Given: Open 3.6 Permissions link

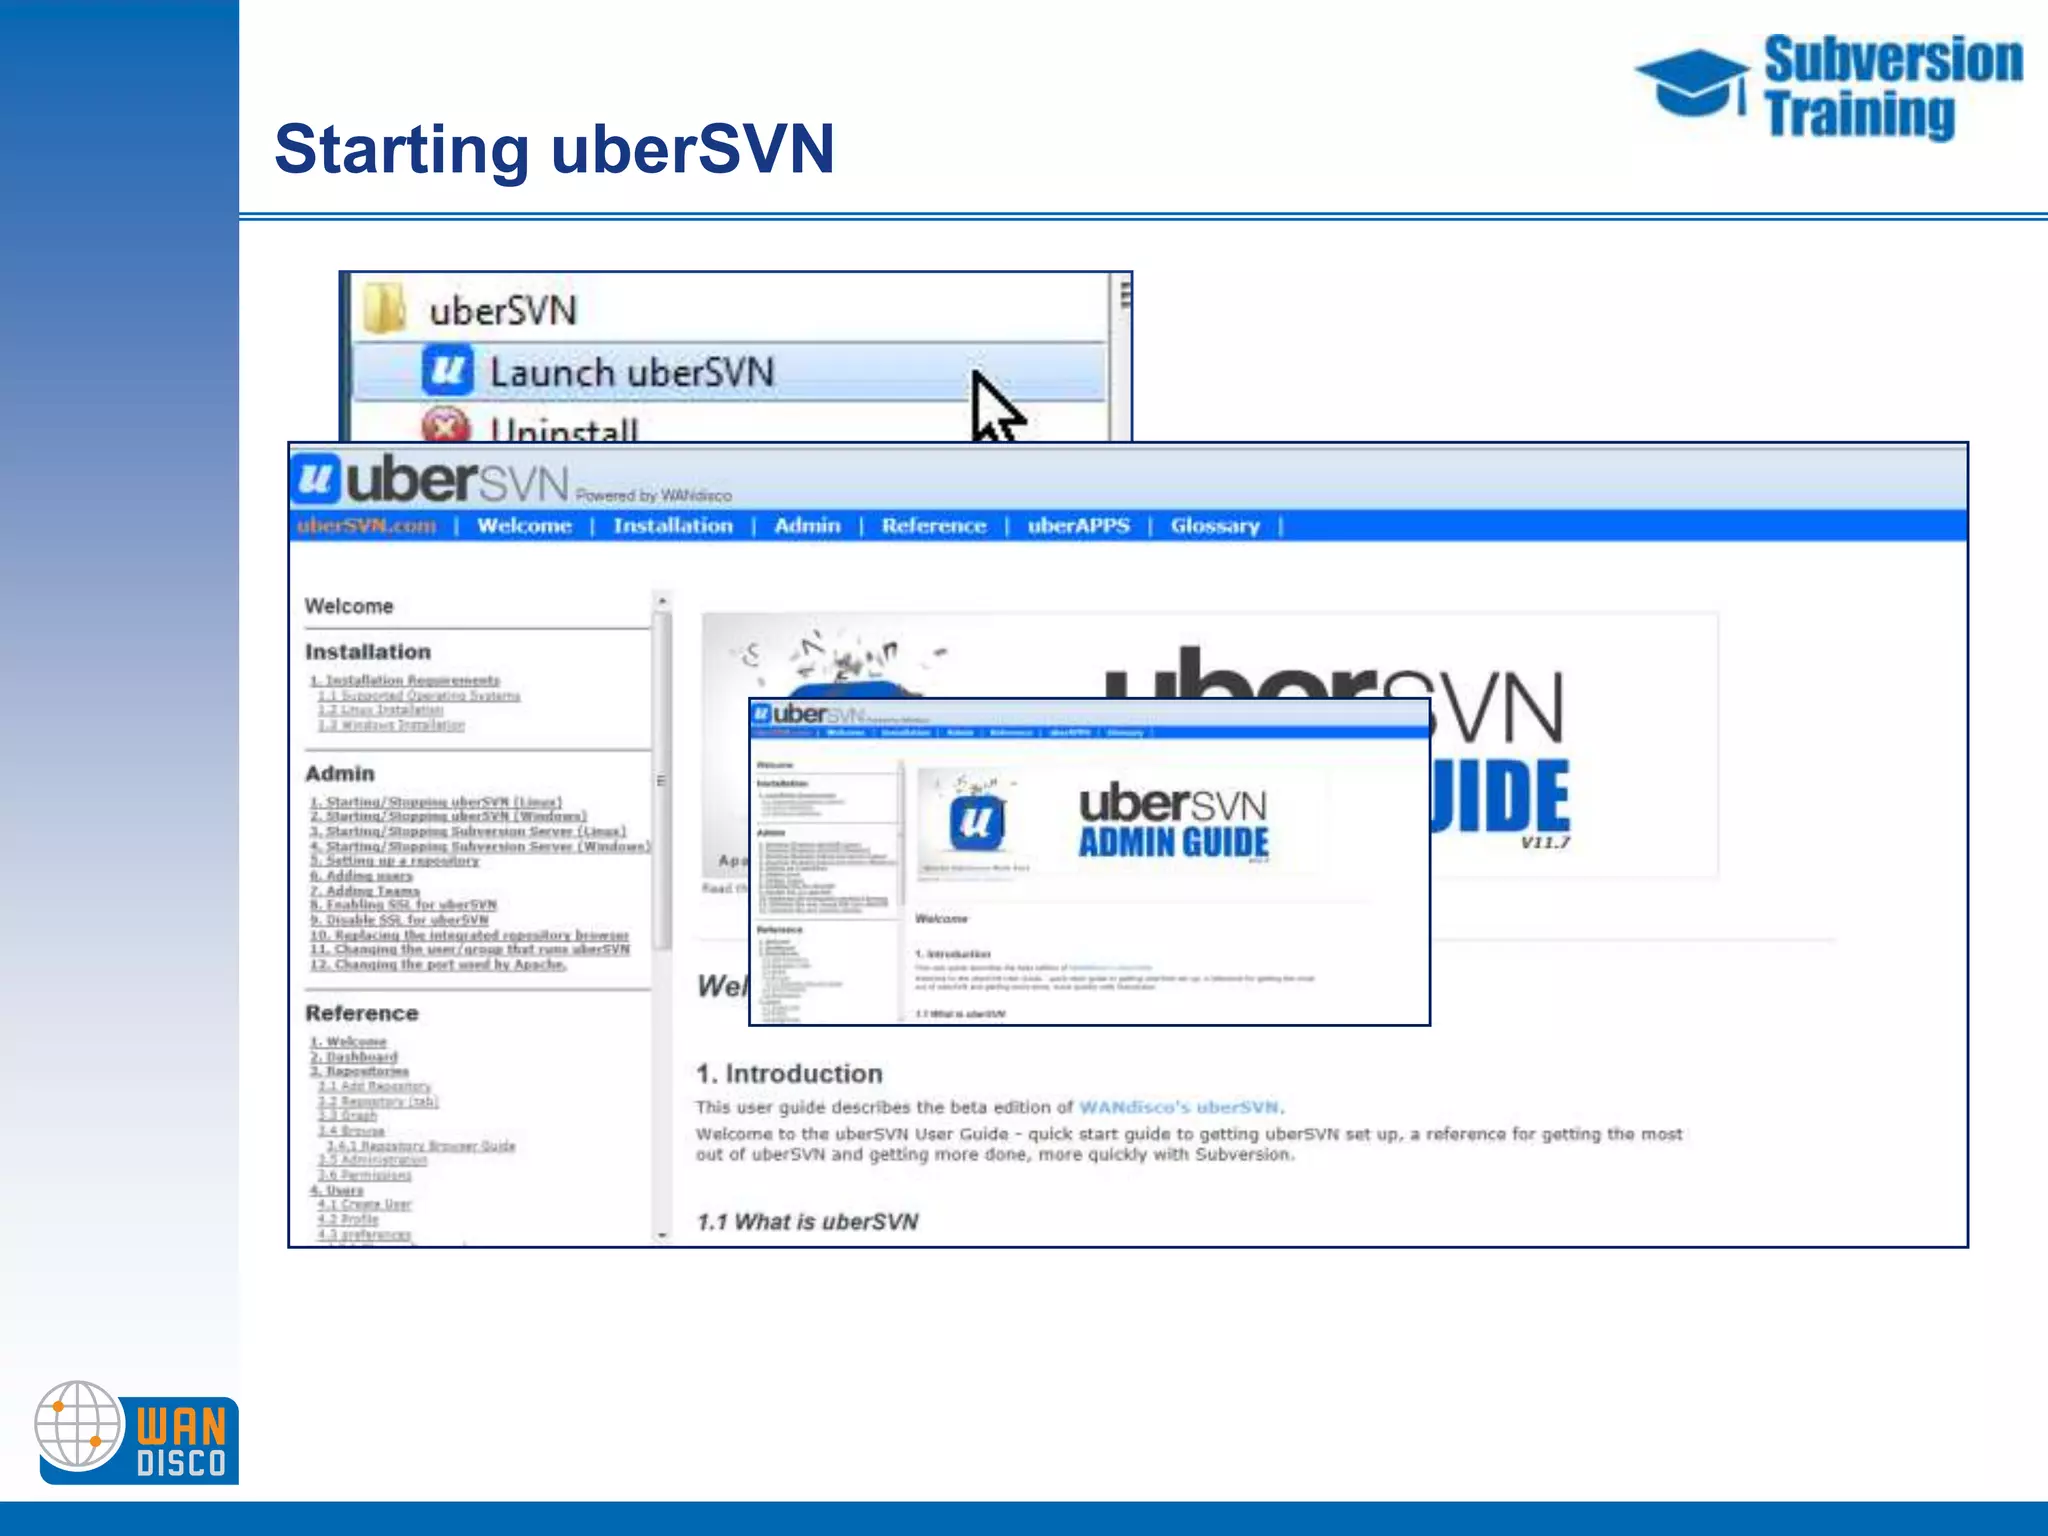Looking at the screenshot, I should [x=365, y=1175].
